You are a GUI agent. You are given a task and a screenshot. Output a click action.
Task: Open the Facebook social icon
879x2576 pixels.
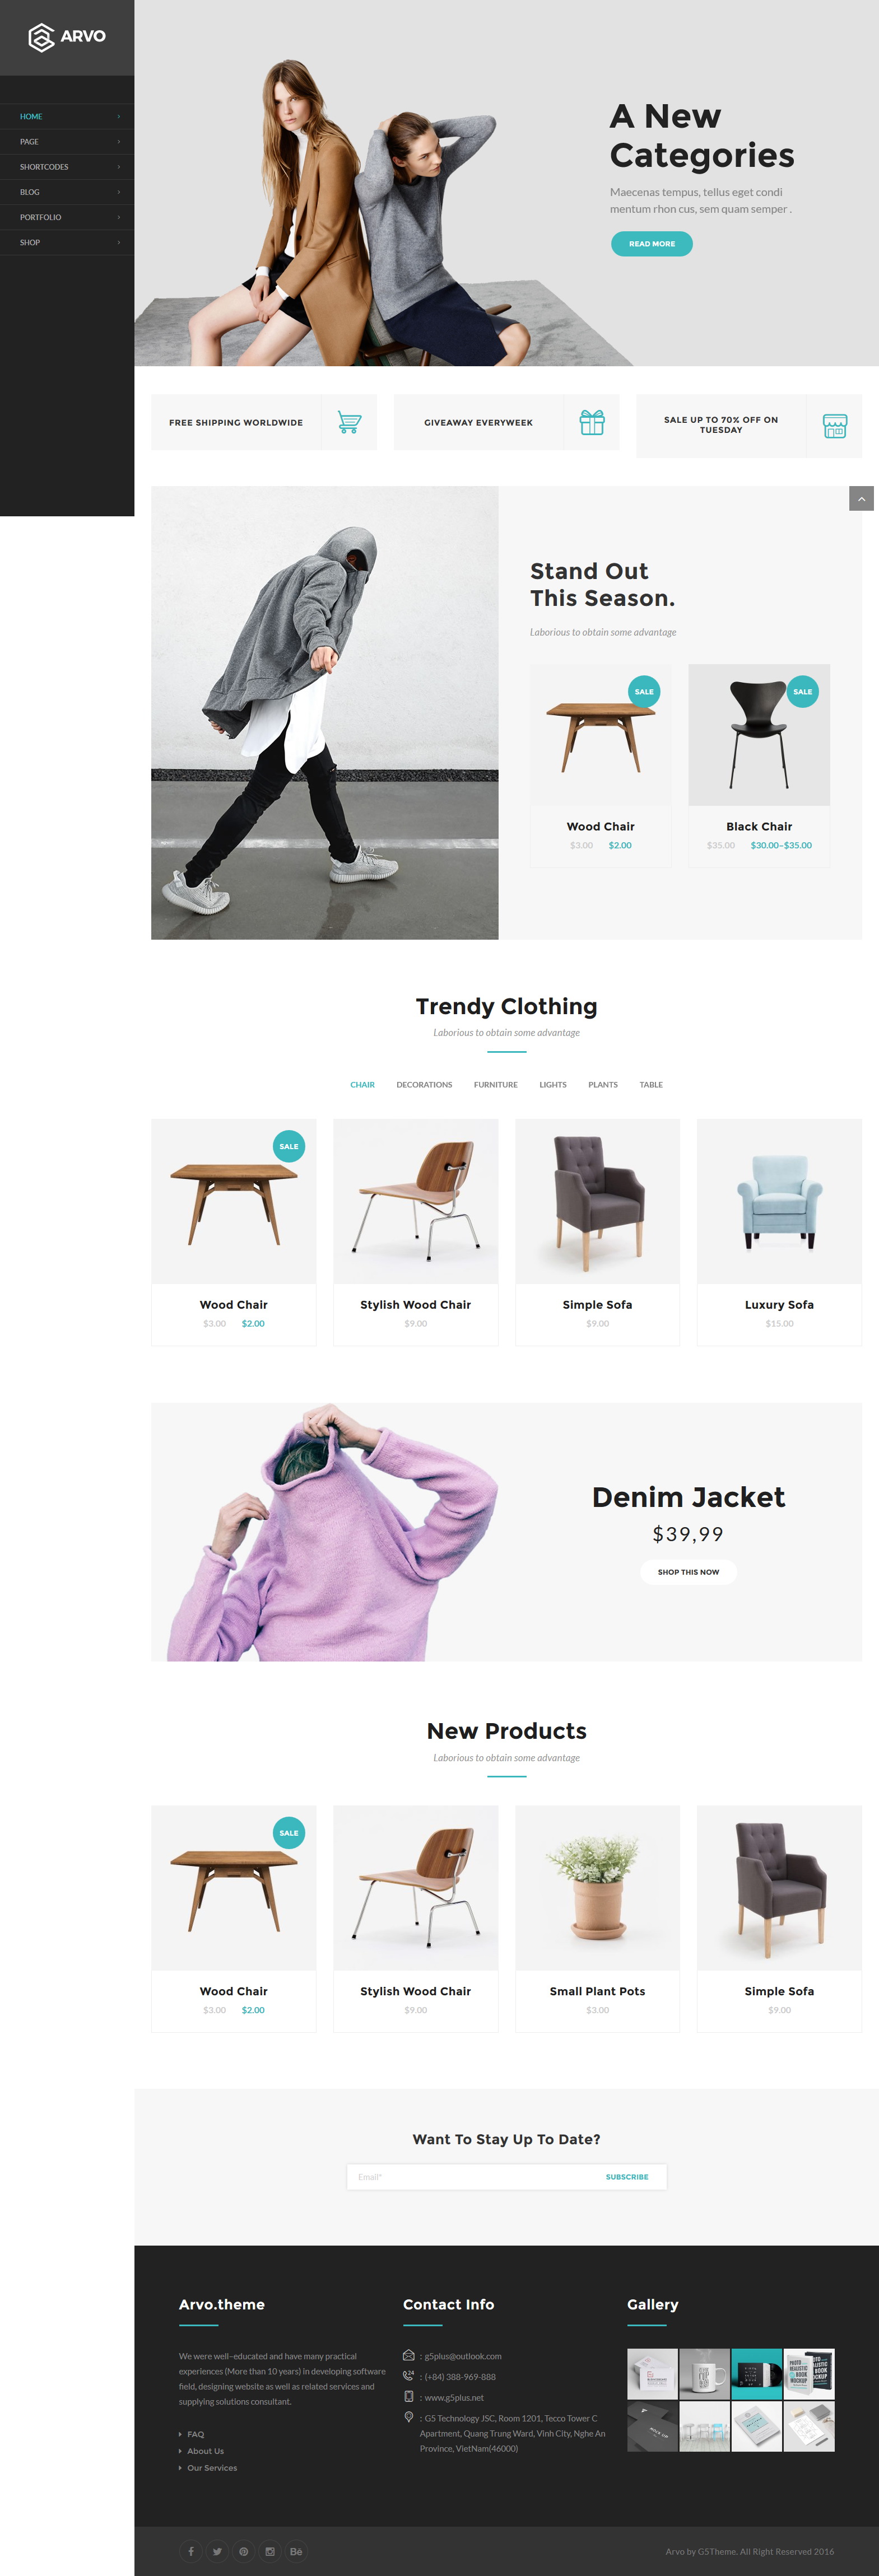(x=191, y=2550)
